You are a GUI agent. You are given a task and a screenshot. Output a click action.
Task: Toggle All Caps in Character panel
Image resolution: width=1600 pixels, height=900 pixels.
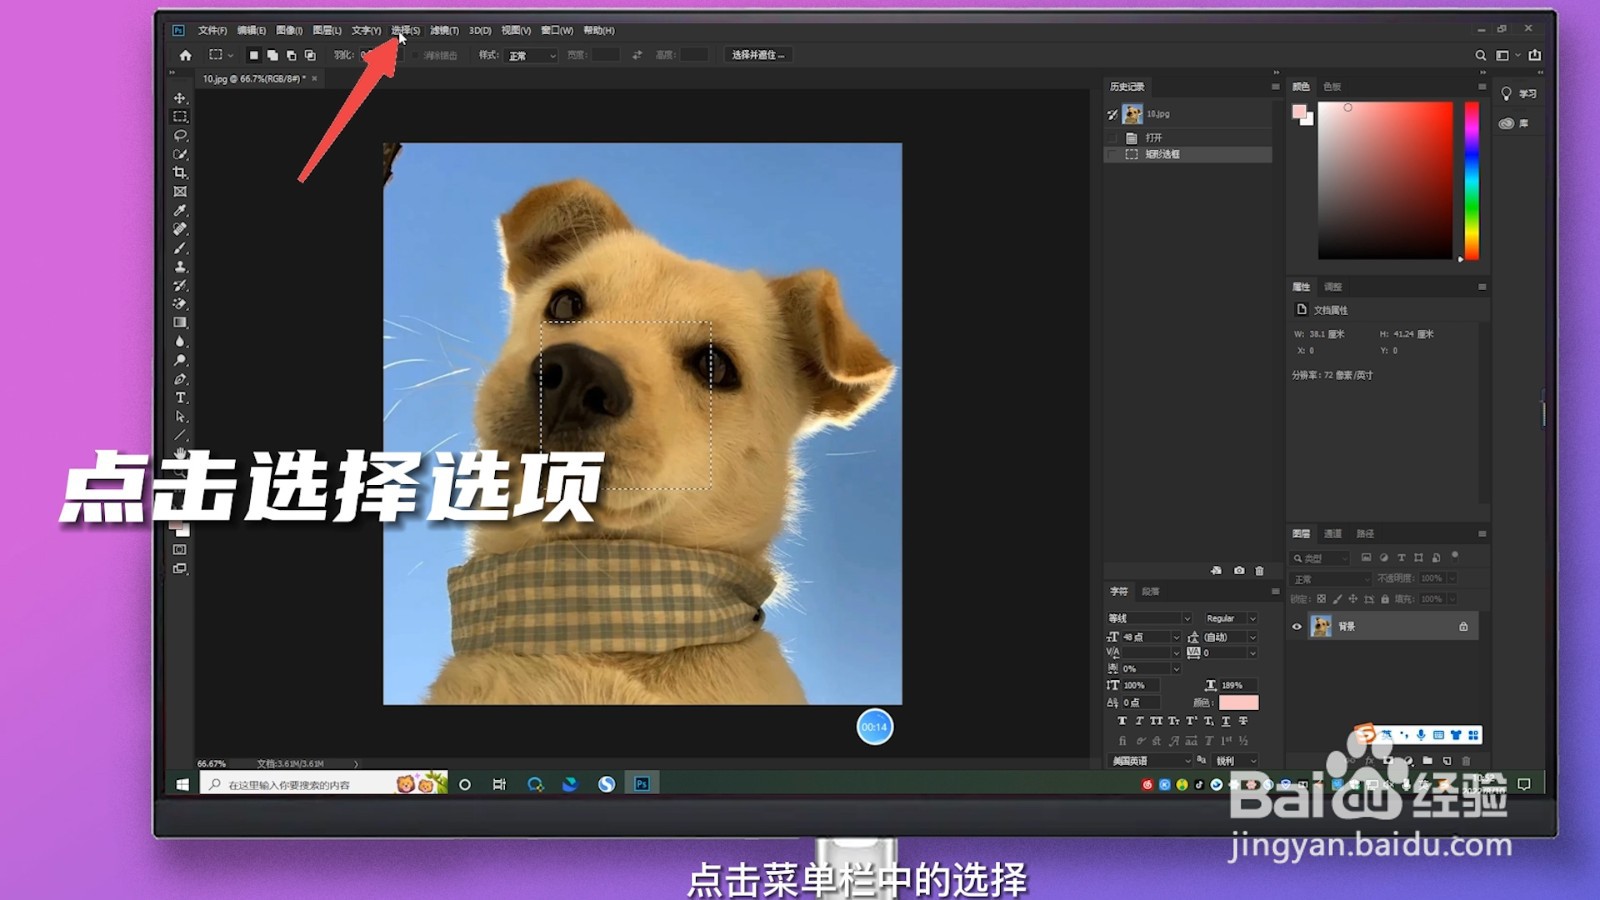pyautogui.click(x=1156, y=721)
